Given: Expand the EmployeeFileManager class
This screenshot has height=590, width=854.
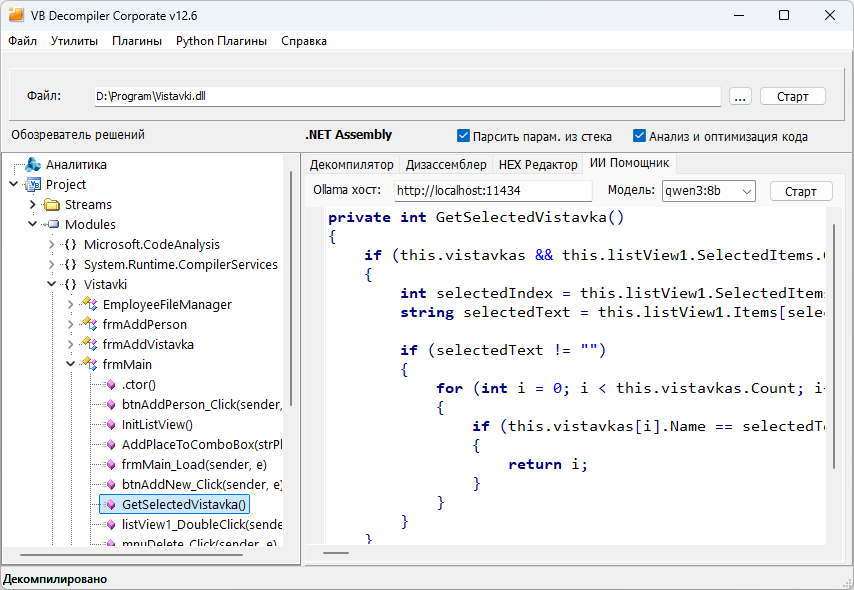Looking at the screenshot, I should click(71, 304).
